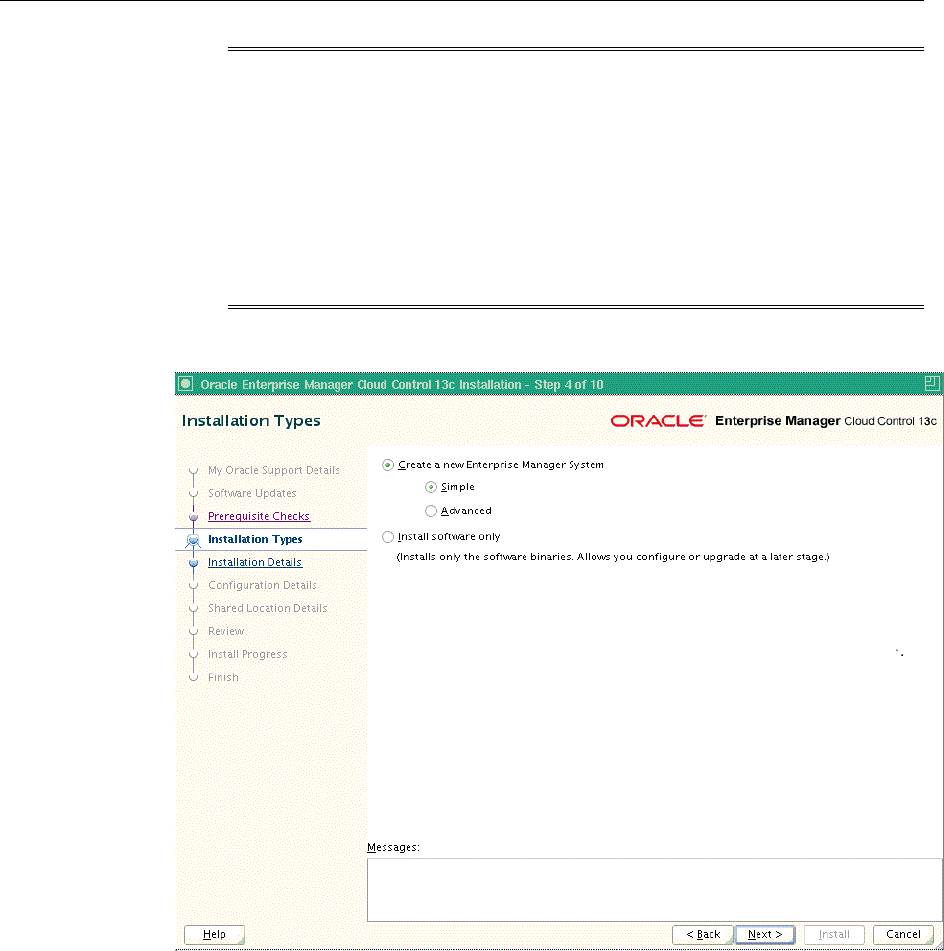
Task: Go back with the Back button
Action: [703, 935]
